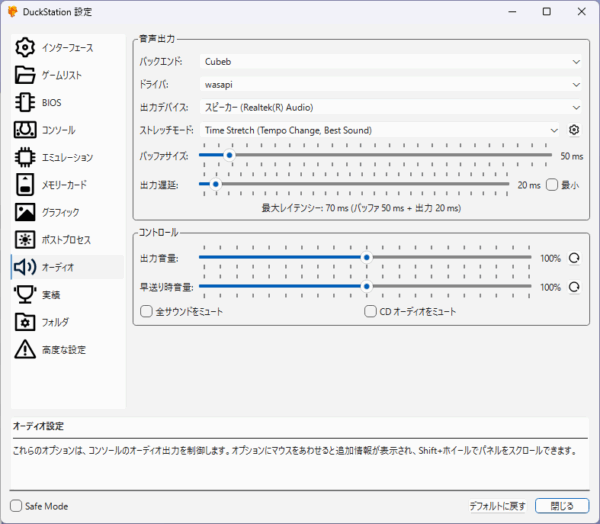Click the 50 ms buffer value

click(572, 156)
